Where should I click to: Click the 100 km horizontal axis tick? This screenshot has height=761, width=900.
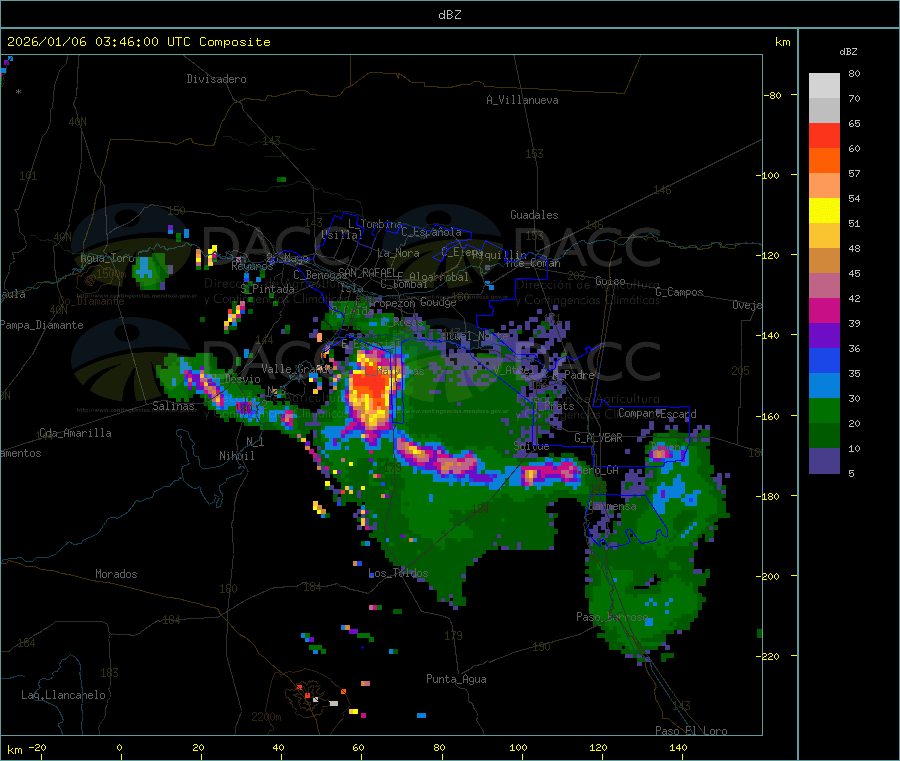[x=518, y=747]
